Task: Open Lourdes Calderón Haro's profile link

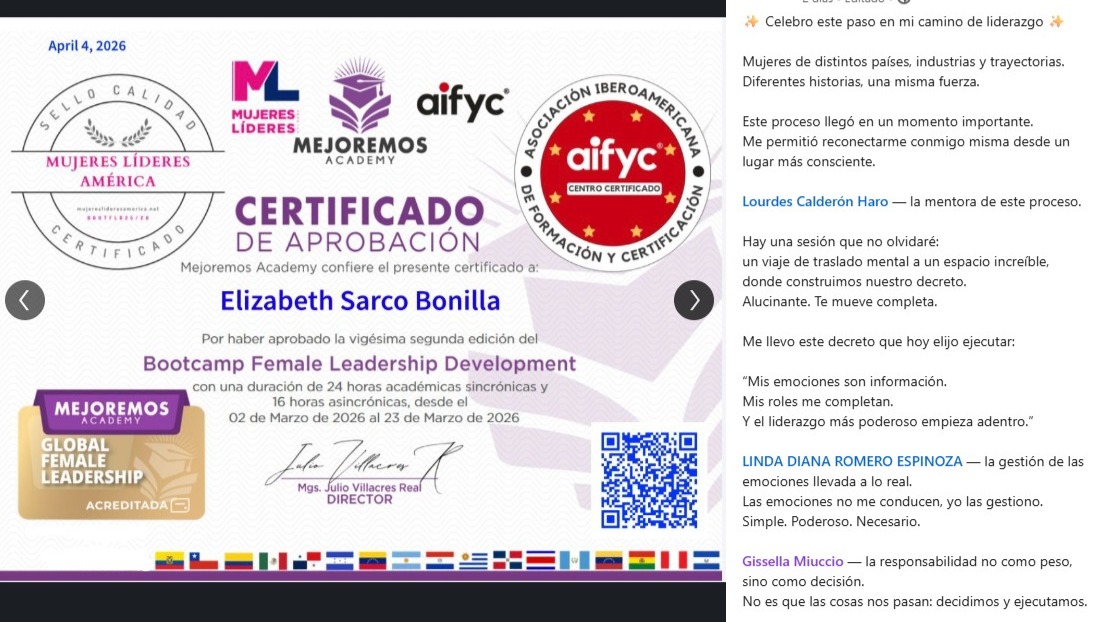Action: tap(815, 202)
